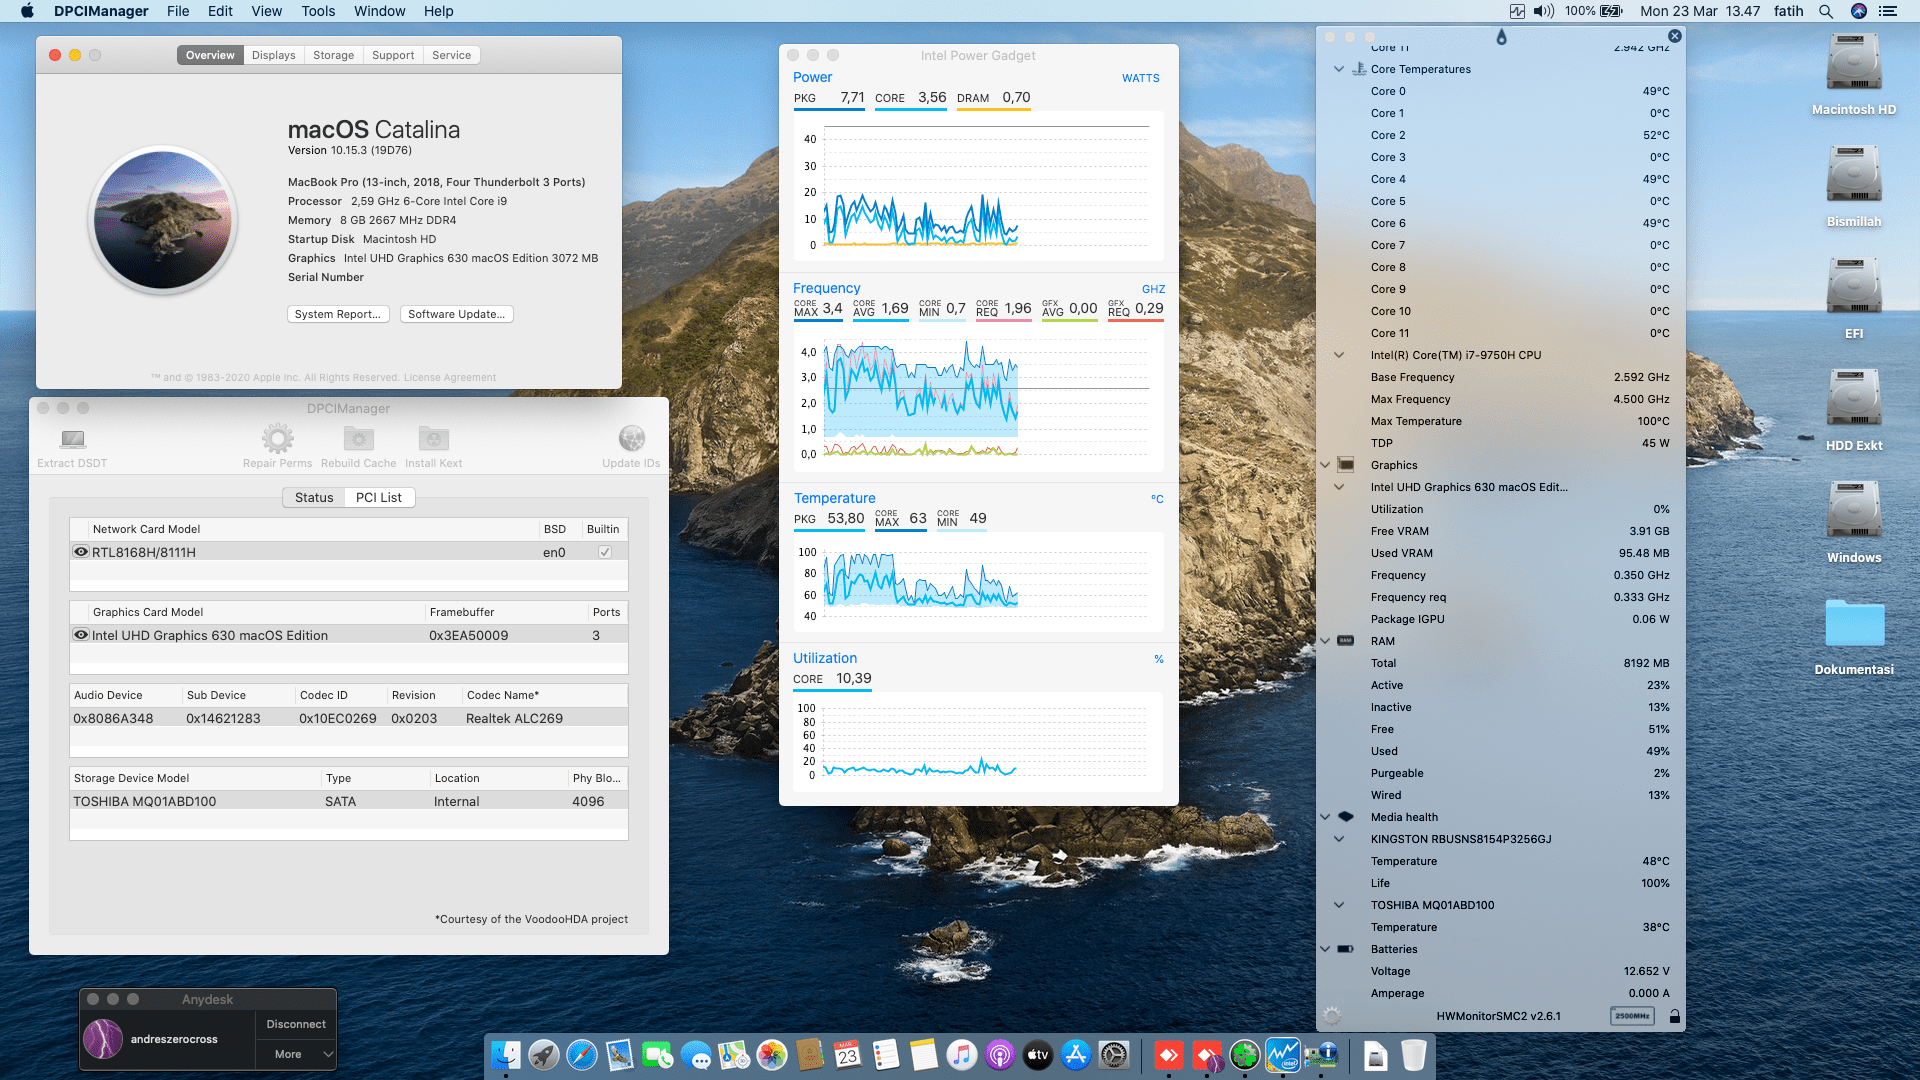
Task: Adjust the 2500MHz fan speed control
Action: coord(1631,1016)
